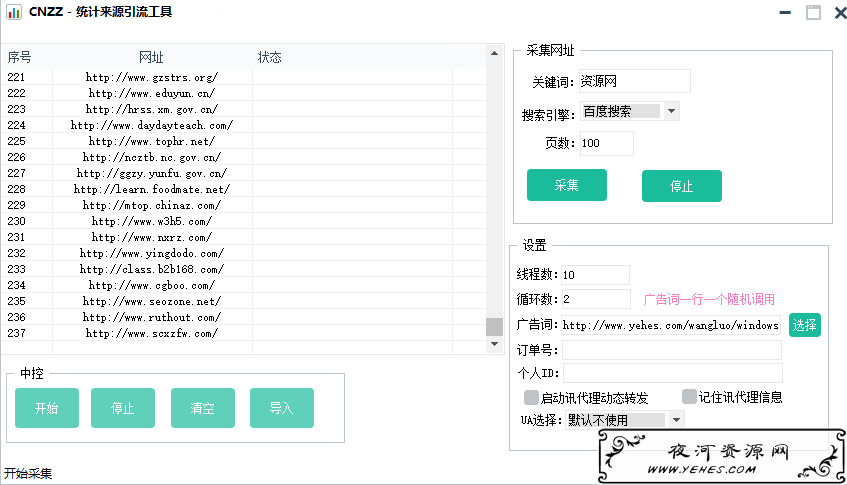Screen dimensions: 847x485
Task: Click the empty 订单号 input field
Action: [x=671, y=350]
